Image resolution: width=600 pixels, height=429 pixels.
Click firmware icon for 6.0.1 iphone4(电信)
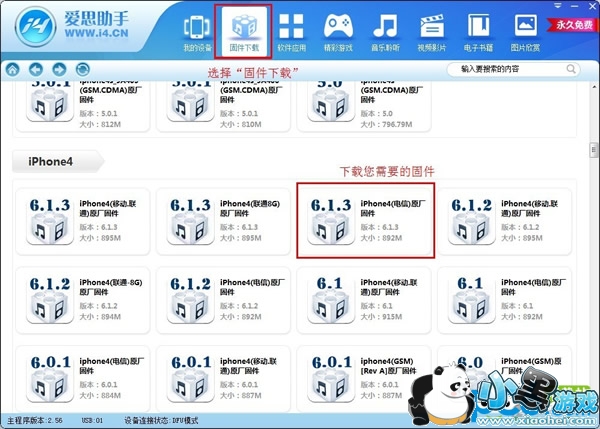(50, 378)
